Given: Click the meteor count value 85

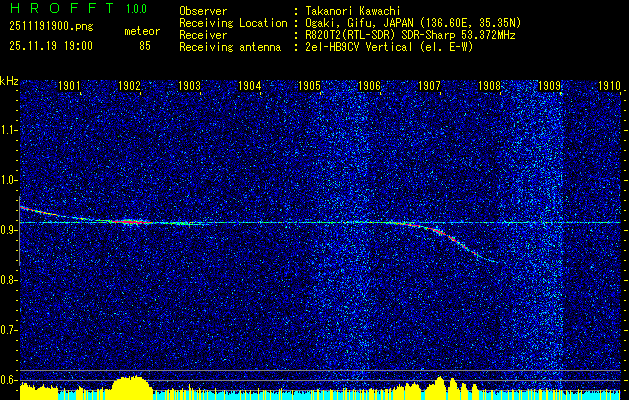Looking at the screenshot, I should (145, 46).
